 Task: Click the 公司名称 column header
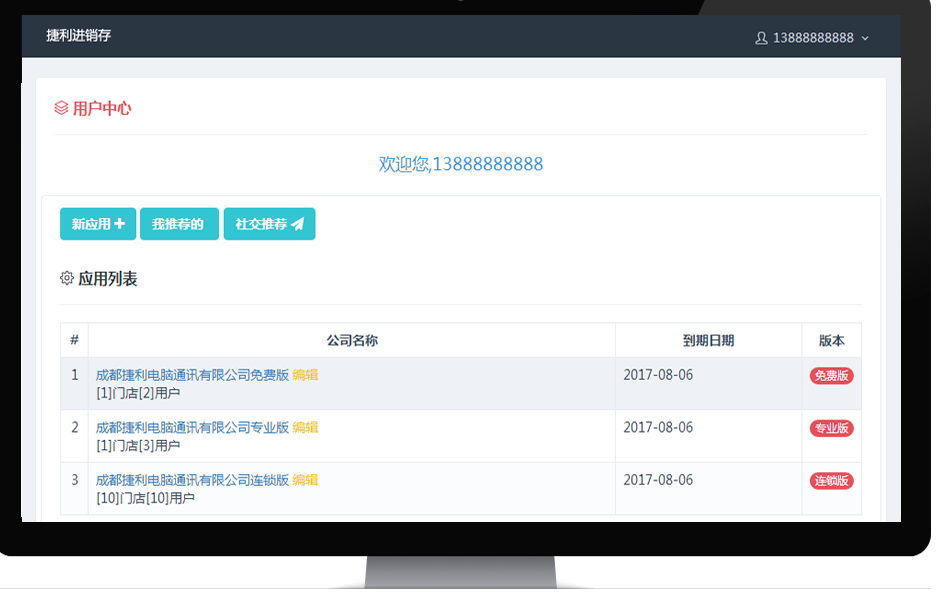click(x=352, y=340)
